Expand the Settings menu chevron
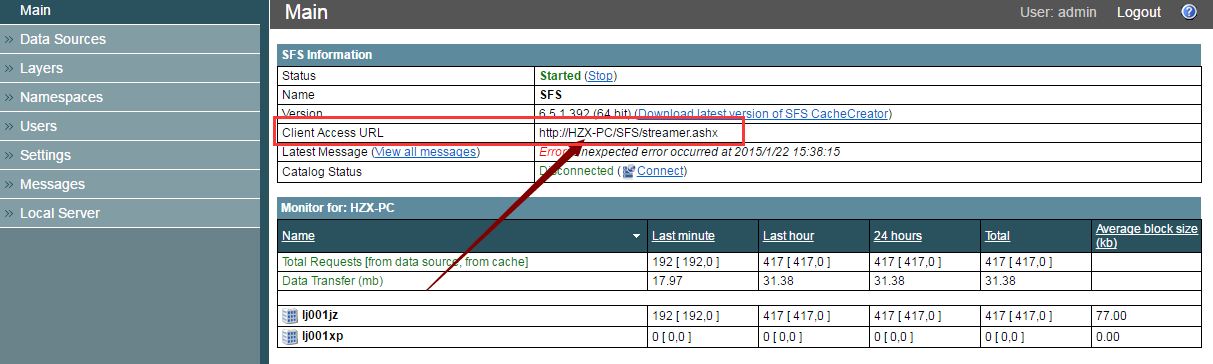The image size is (1213, 364). (8, 156)
